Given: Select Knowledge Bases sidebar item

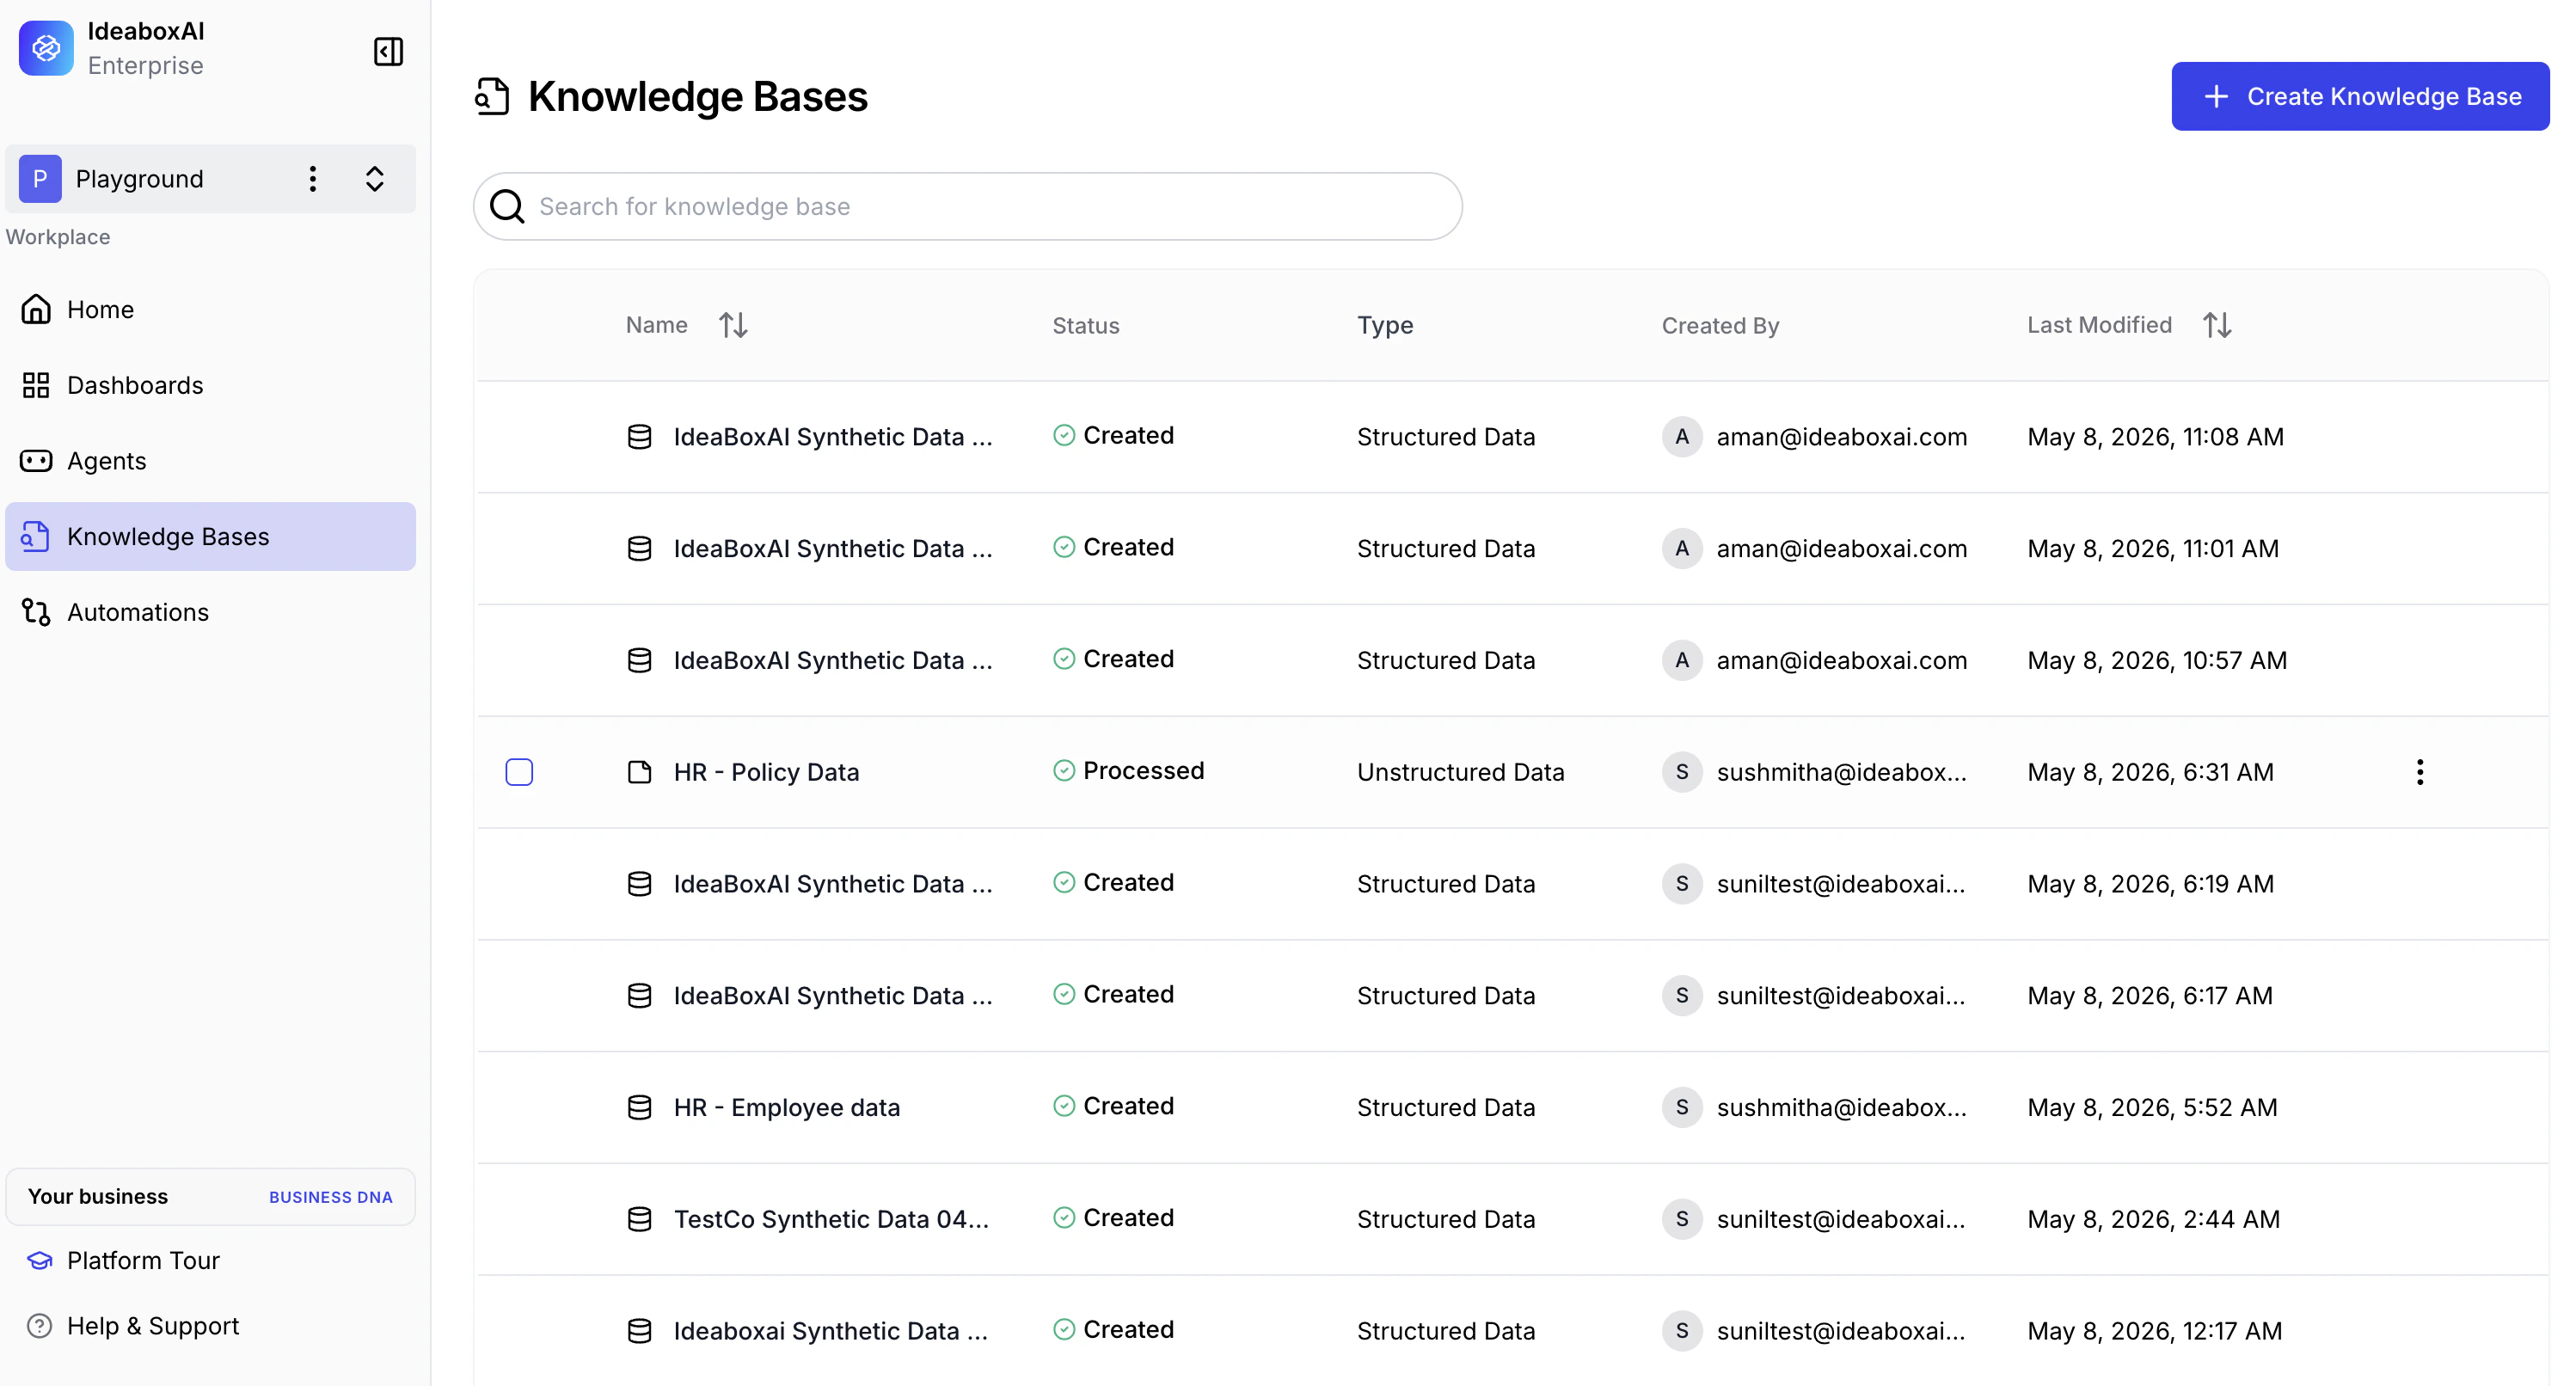Looking at the screenshot, I should point(210,537).
